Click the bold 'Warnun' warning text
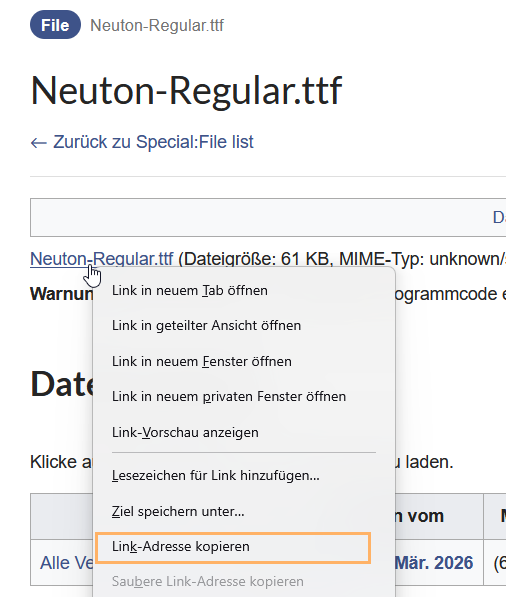506x597 pixels. point(61,294)
